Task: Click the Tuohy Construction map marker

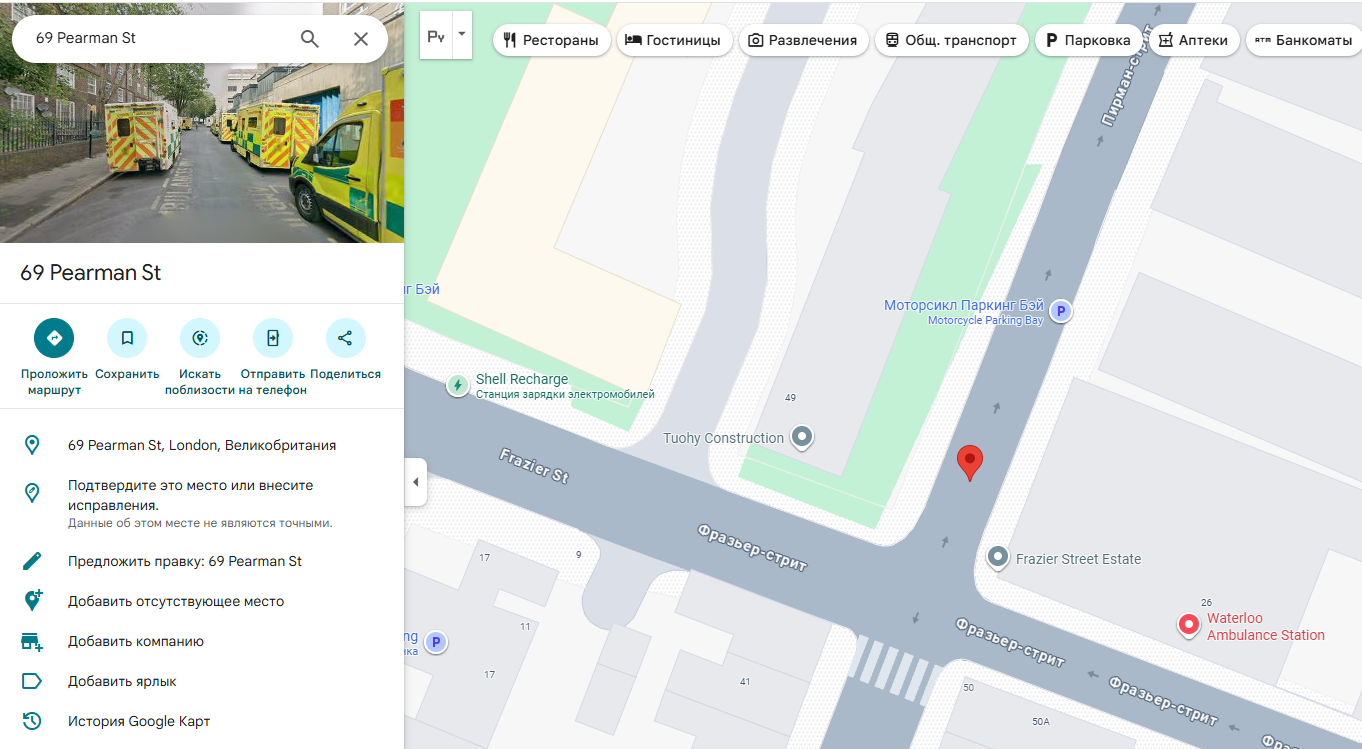Action: pos(802,437)
